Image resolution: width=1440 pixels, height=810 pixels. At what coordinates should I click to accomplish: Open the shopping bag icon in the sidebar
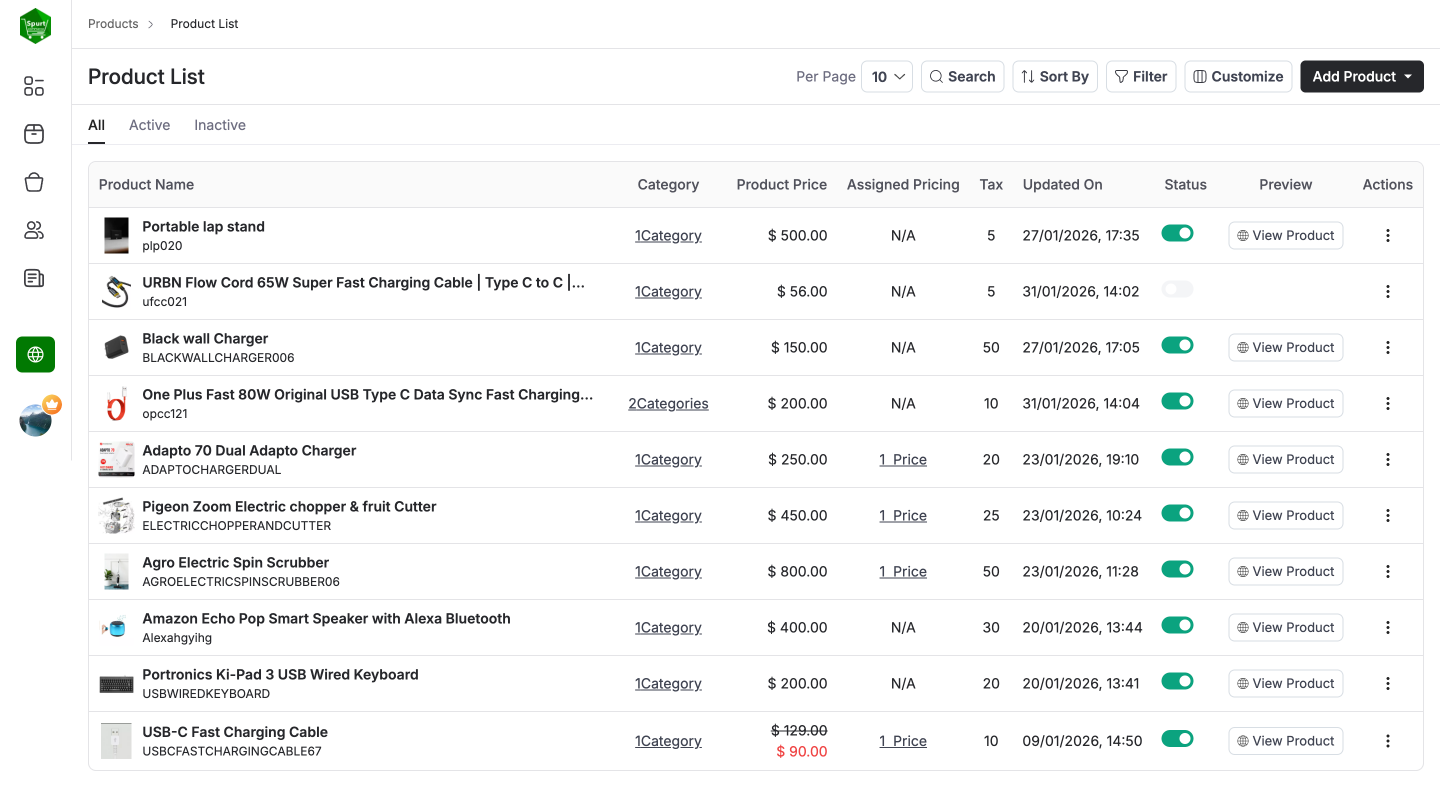coord(33,182)
